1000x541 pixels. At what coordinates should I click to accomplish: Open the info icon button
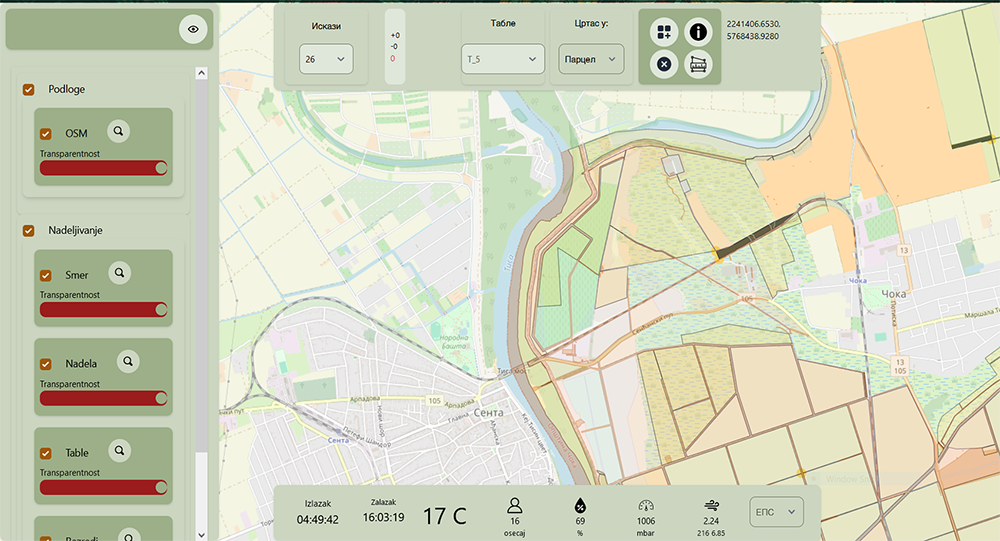(698, 32)
